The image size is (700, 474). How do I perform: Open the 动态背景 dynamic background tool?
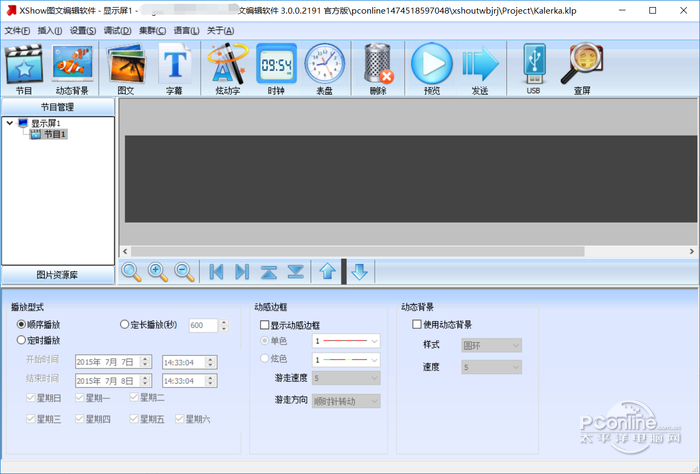[x=72, y=63]
